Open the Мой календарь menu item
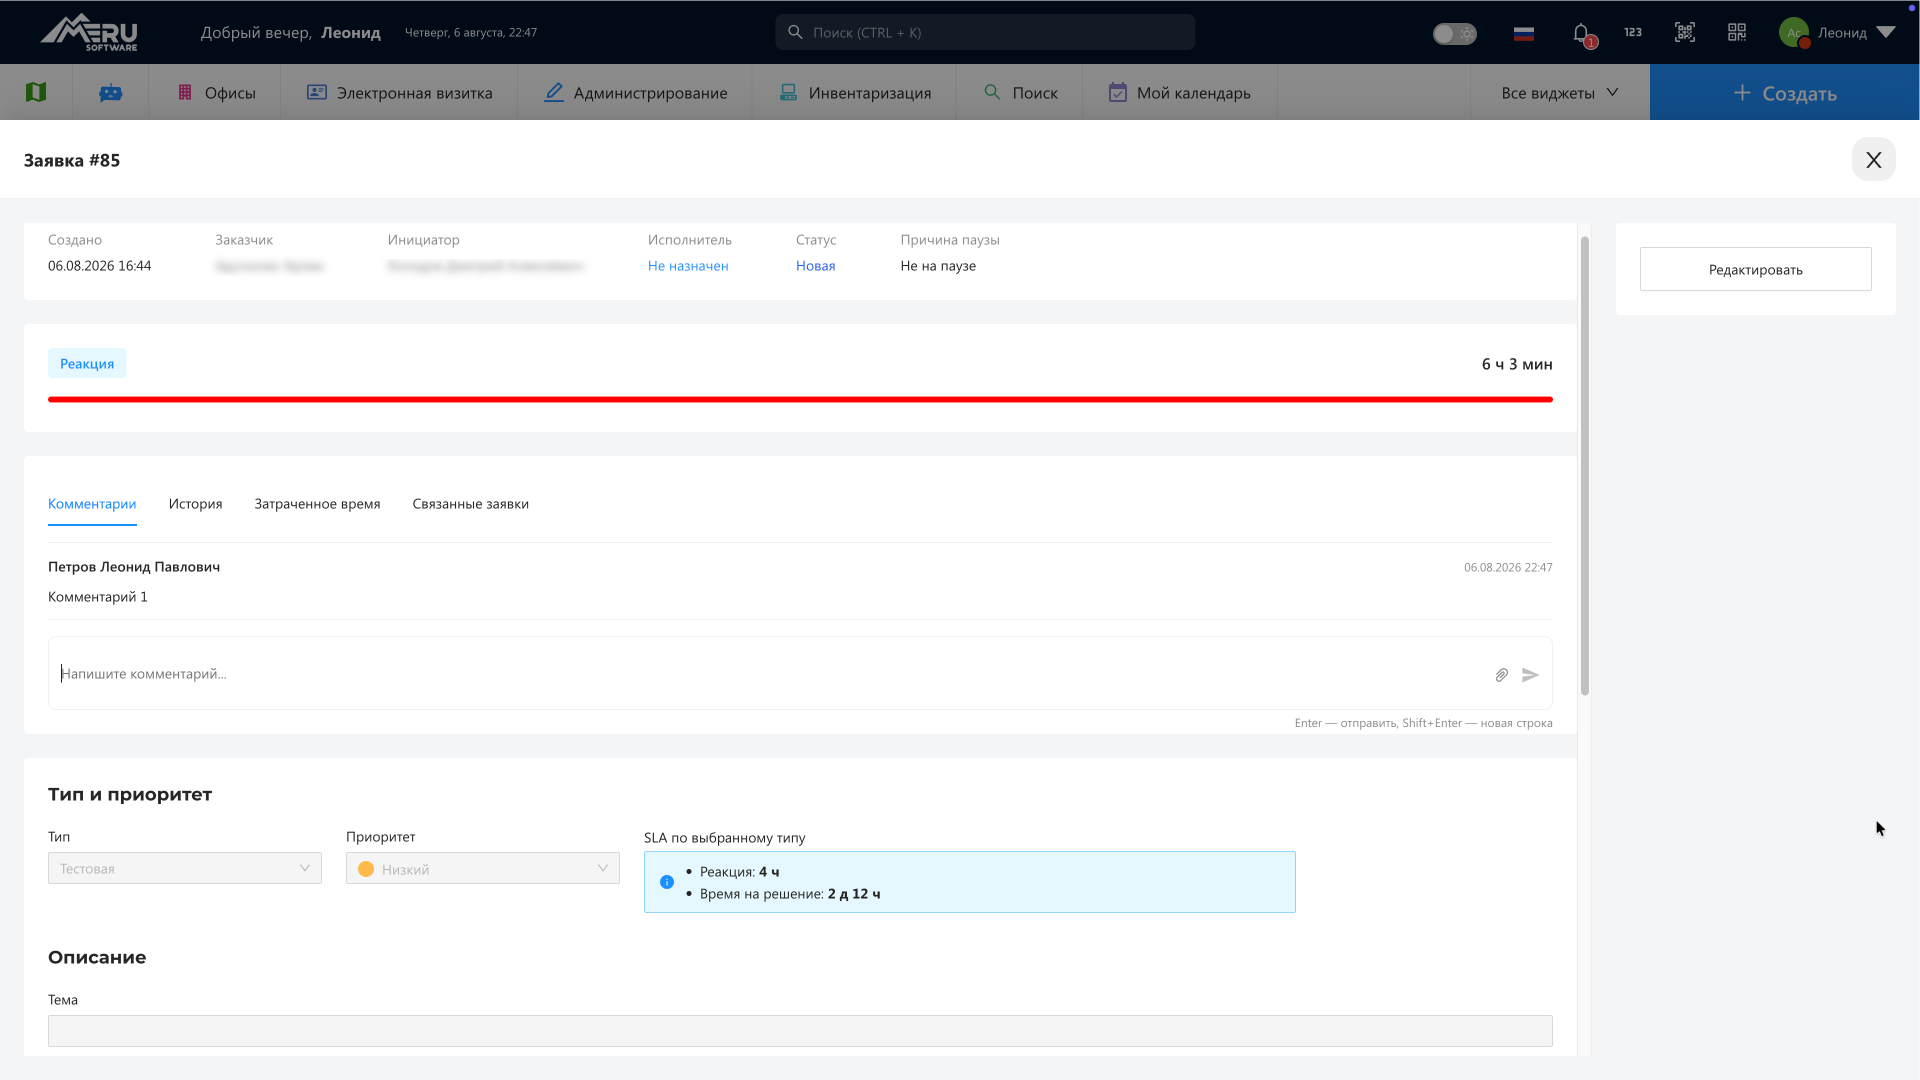Image resolution: width=1920 pixels, height=1080 pixels. pyautogui.click(x=1180, y=92)
